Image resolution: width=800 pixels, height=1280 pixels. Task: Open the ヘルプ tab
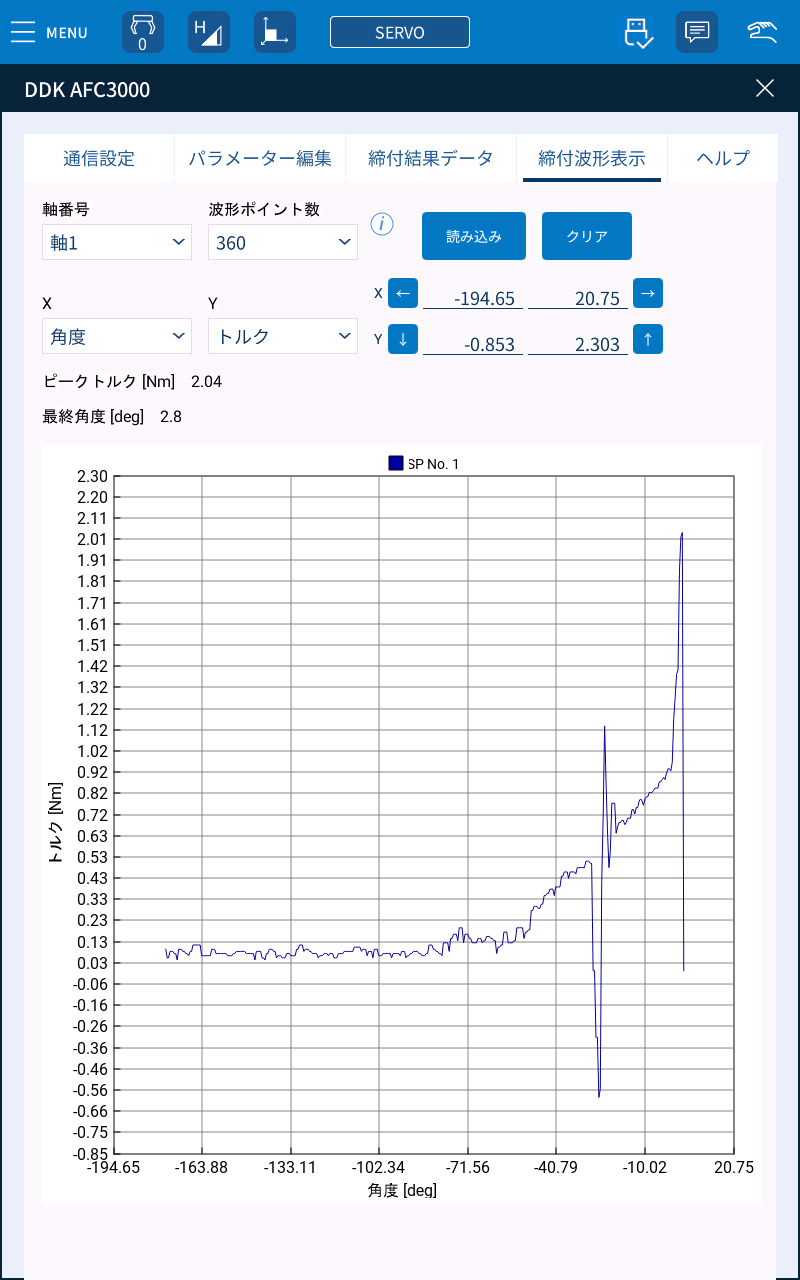pyautogui.click(x=722, y=158)
